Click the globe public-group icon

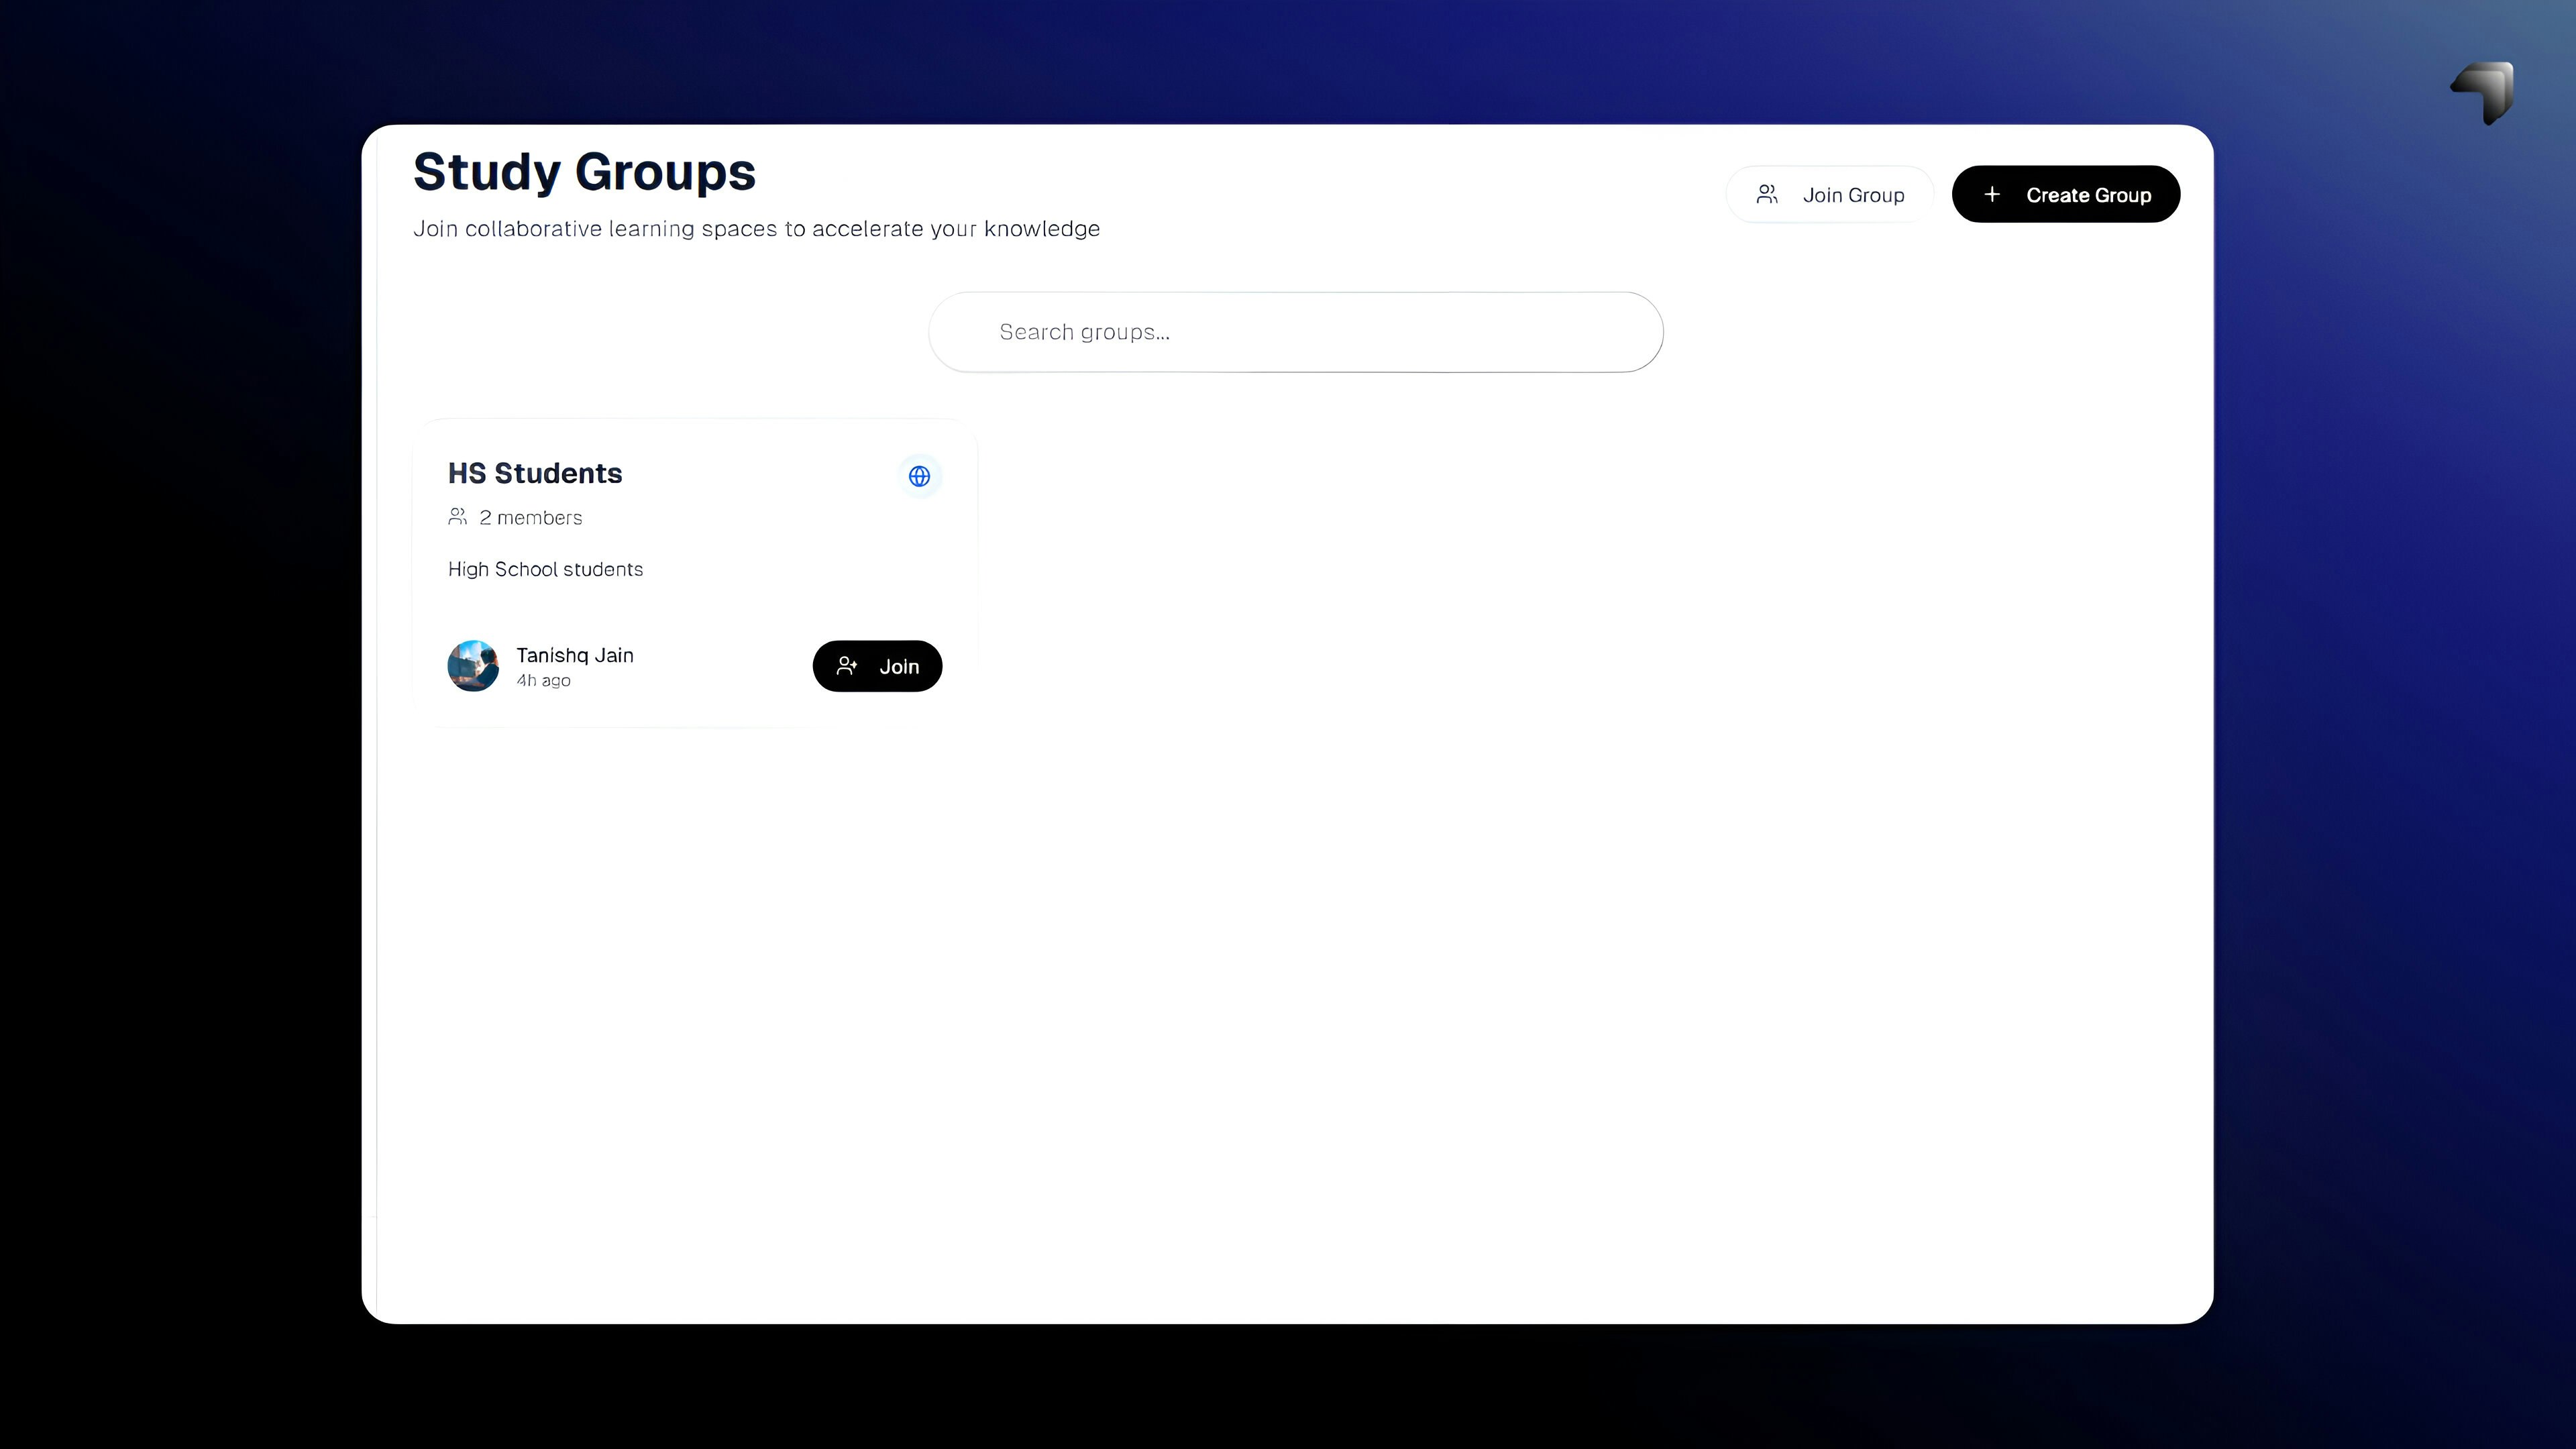[919, 476]
